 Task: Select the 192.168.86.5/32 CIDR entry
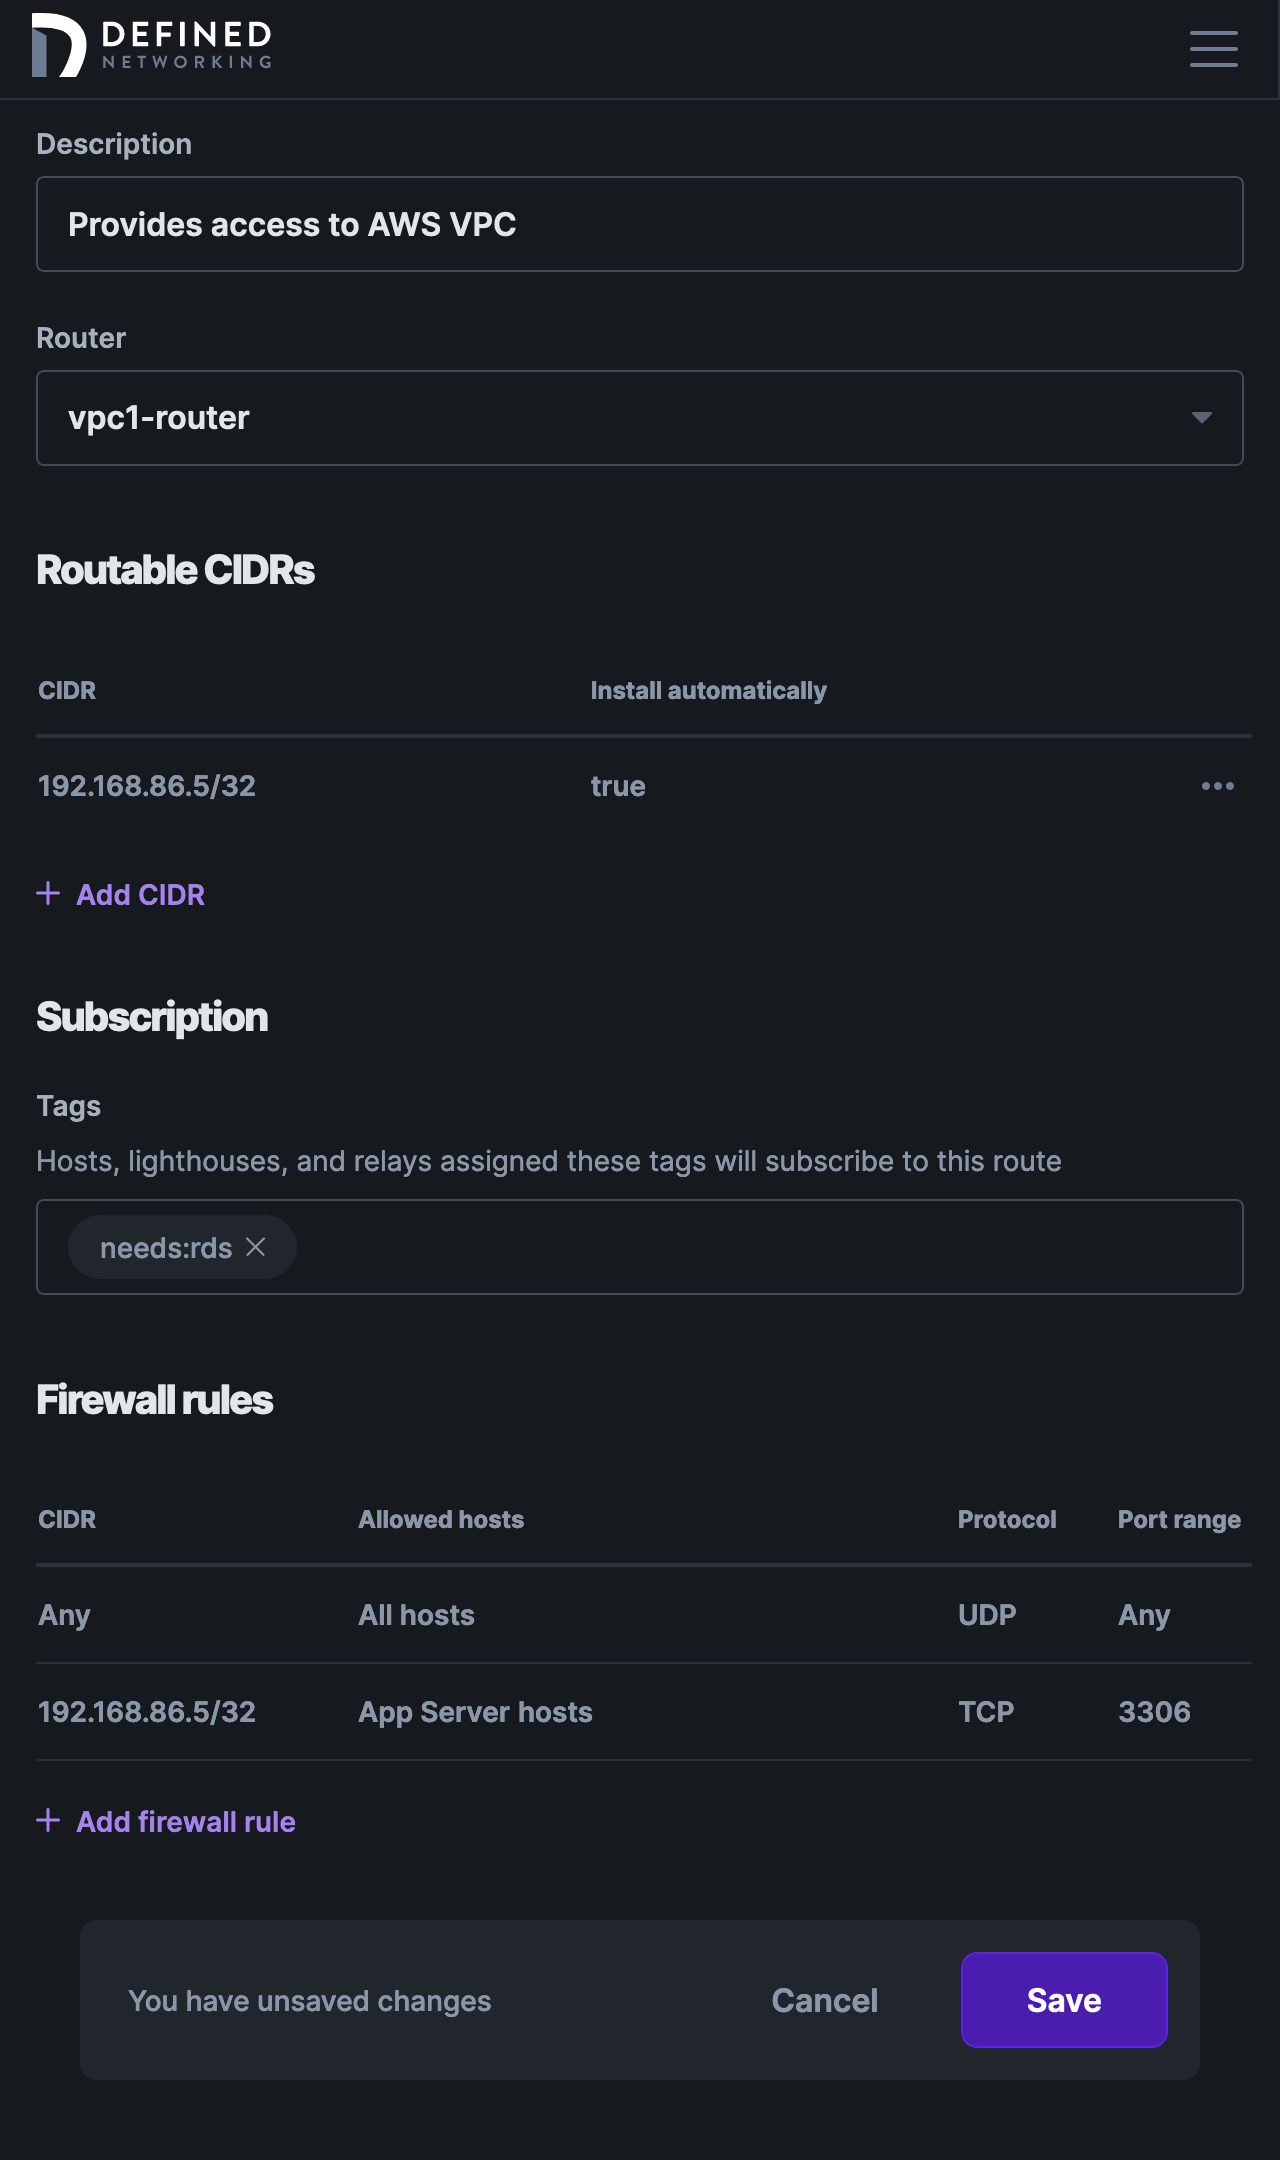tap(147, 787)
